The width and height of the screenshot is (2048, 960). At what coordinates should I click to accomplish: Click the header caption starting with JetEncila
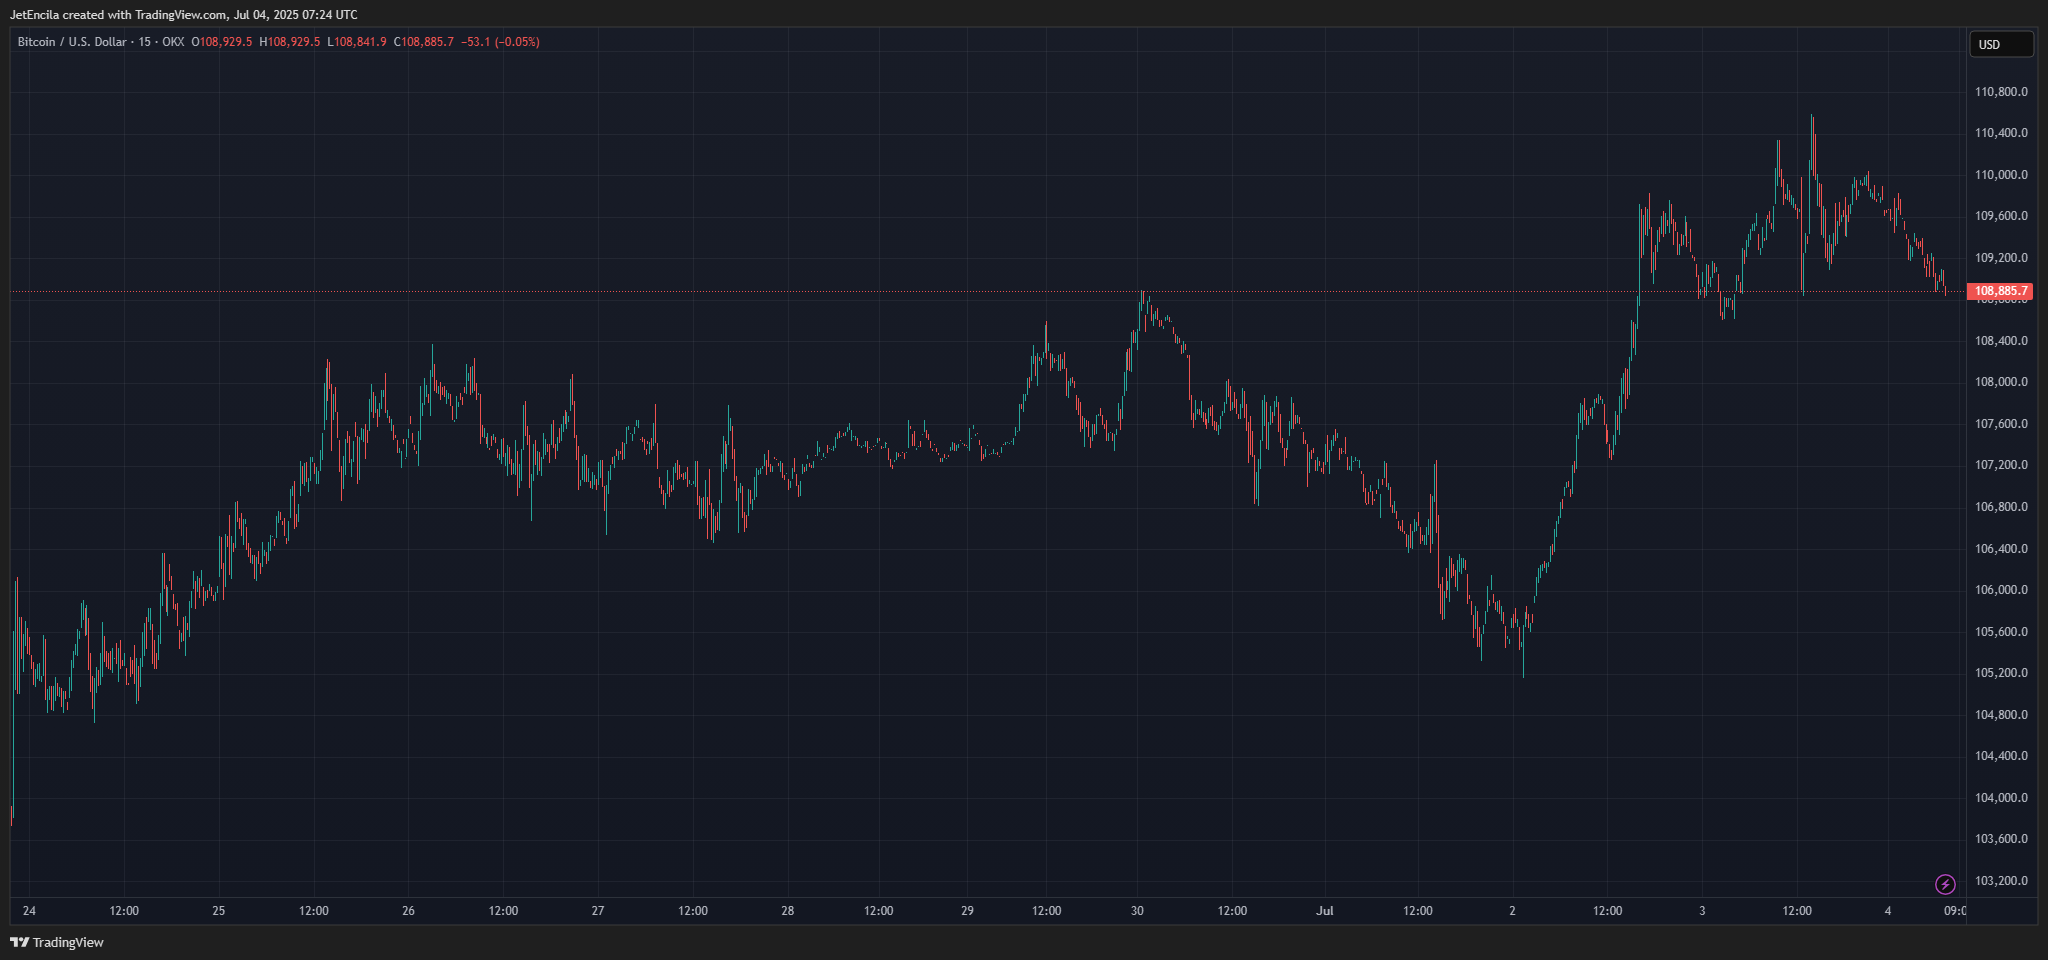pos(184,14)
